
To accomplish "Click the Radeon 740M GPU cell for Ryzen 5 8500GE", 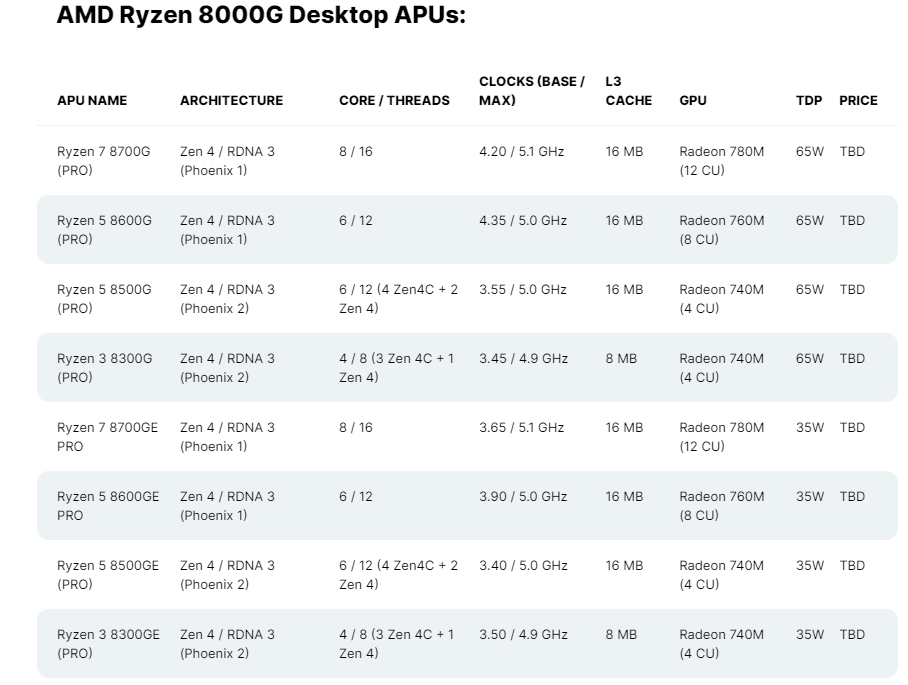I will pos(722,574).
